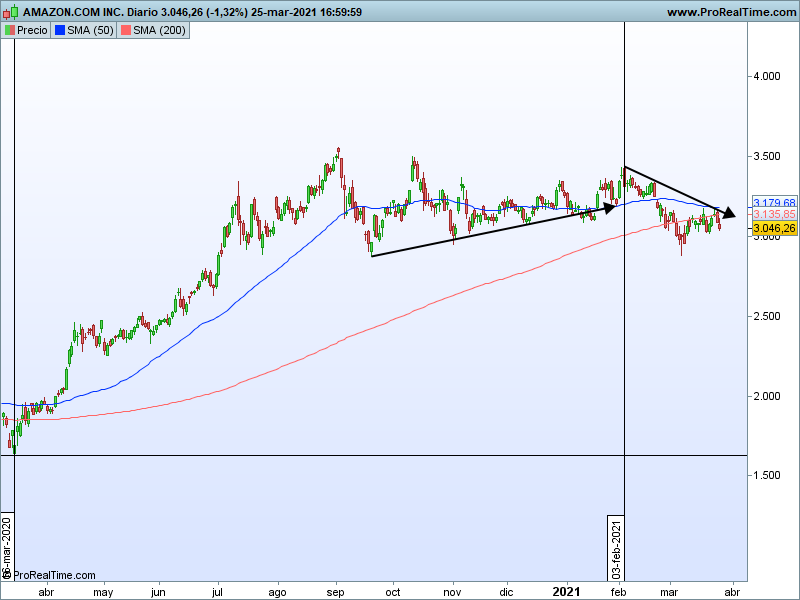800x600 pixels.
Task: Select the SMA (50) legend button
Action: tap(84, 30)
